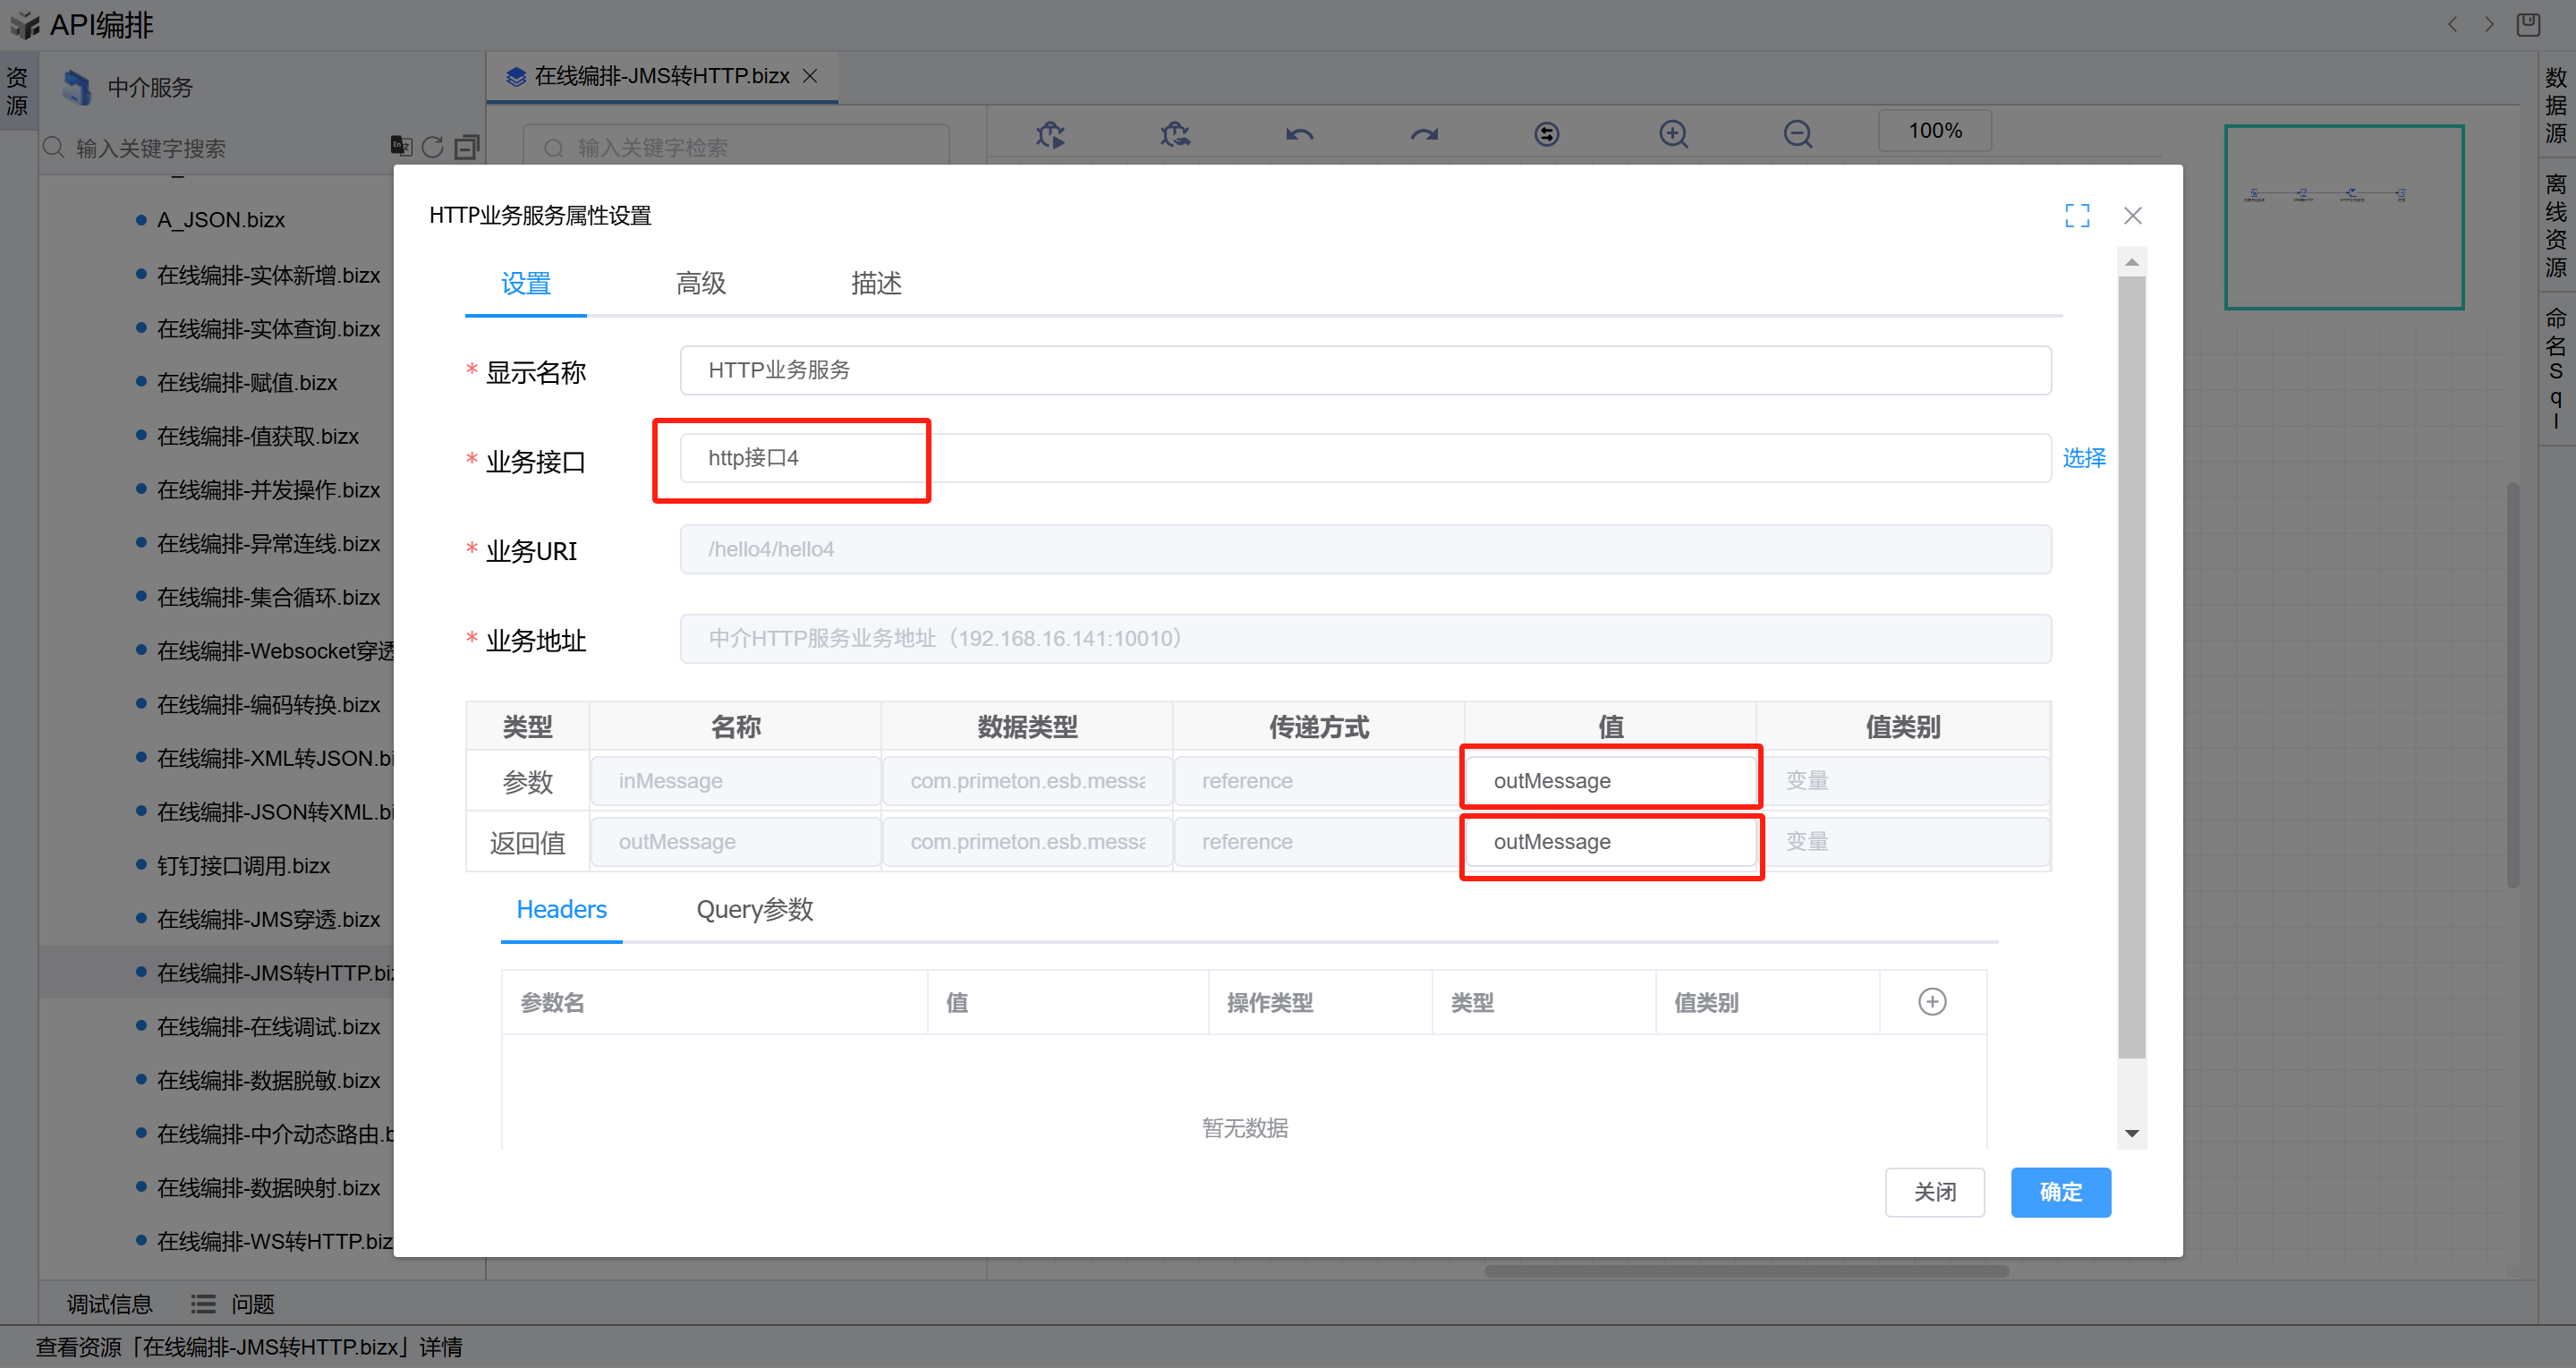Click the redo arrow in toolbar

[x=1424, y=134]
